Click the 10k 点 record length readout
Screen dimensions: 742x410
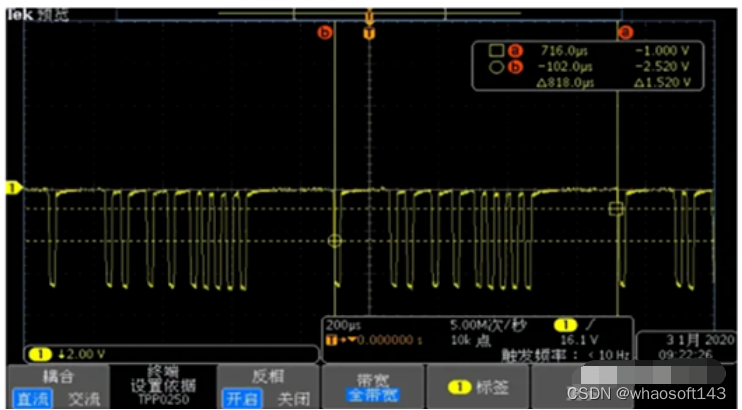[x=471, y=340]
